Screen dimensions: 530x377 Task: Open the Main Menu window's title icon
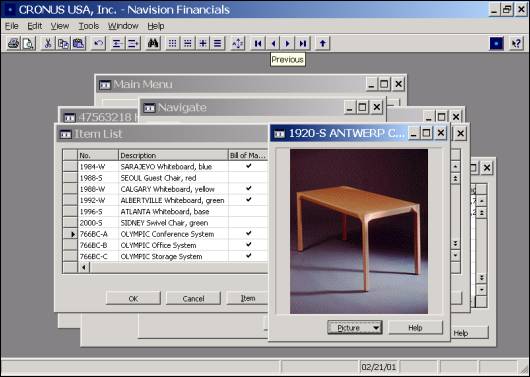[105, 85]
